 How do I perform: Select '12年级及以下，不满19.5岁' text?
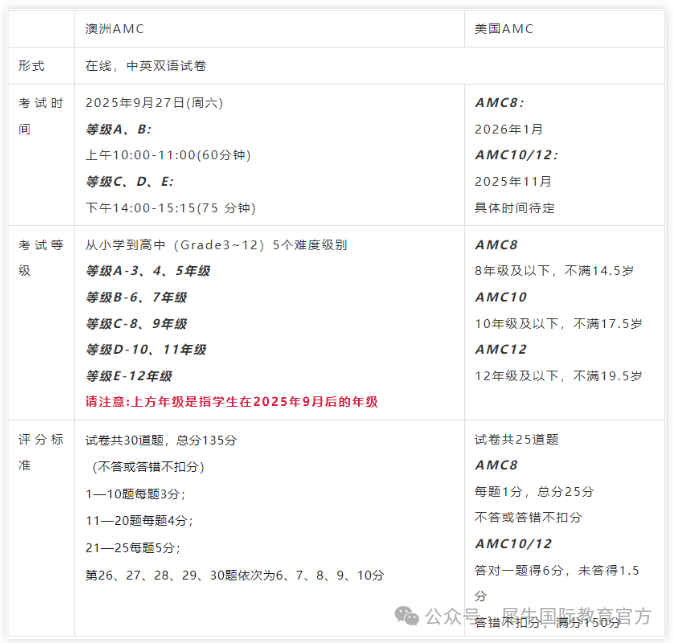click(x=558, y=376)
